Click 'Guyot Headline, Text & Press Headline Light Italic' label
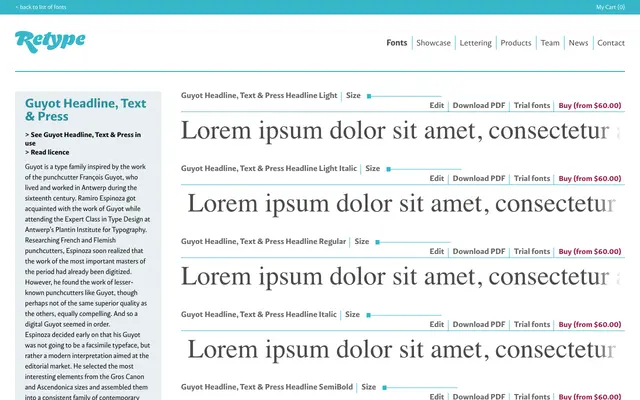 269,169
